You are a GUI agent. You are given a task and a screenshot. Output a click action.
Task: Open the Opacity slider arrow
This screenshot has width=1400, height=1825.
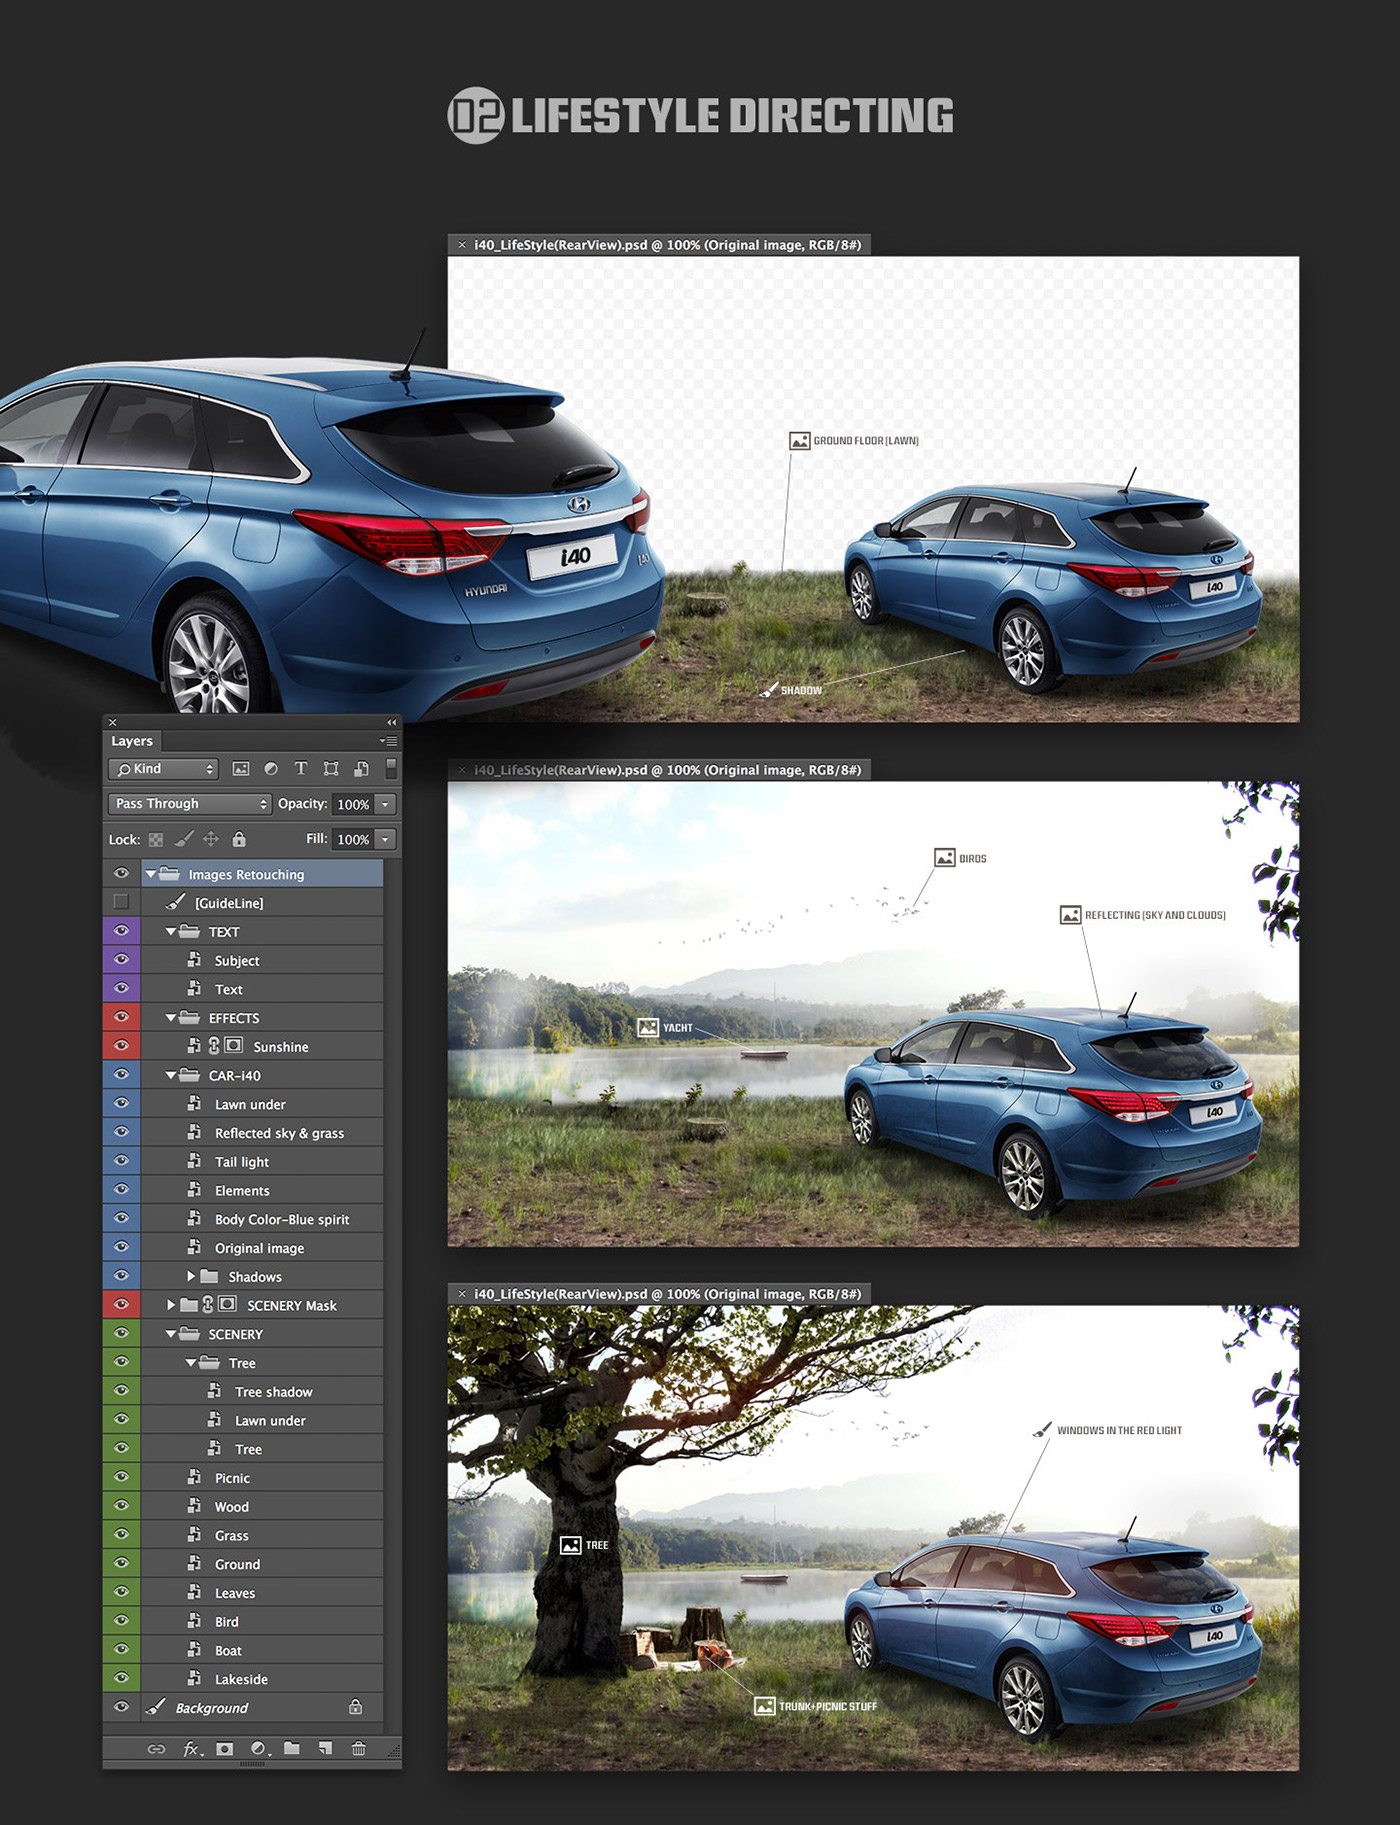coord(385,804)
